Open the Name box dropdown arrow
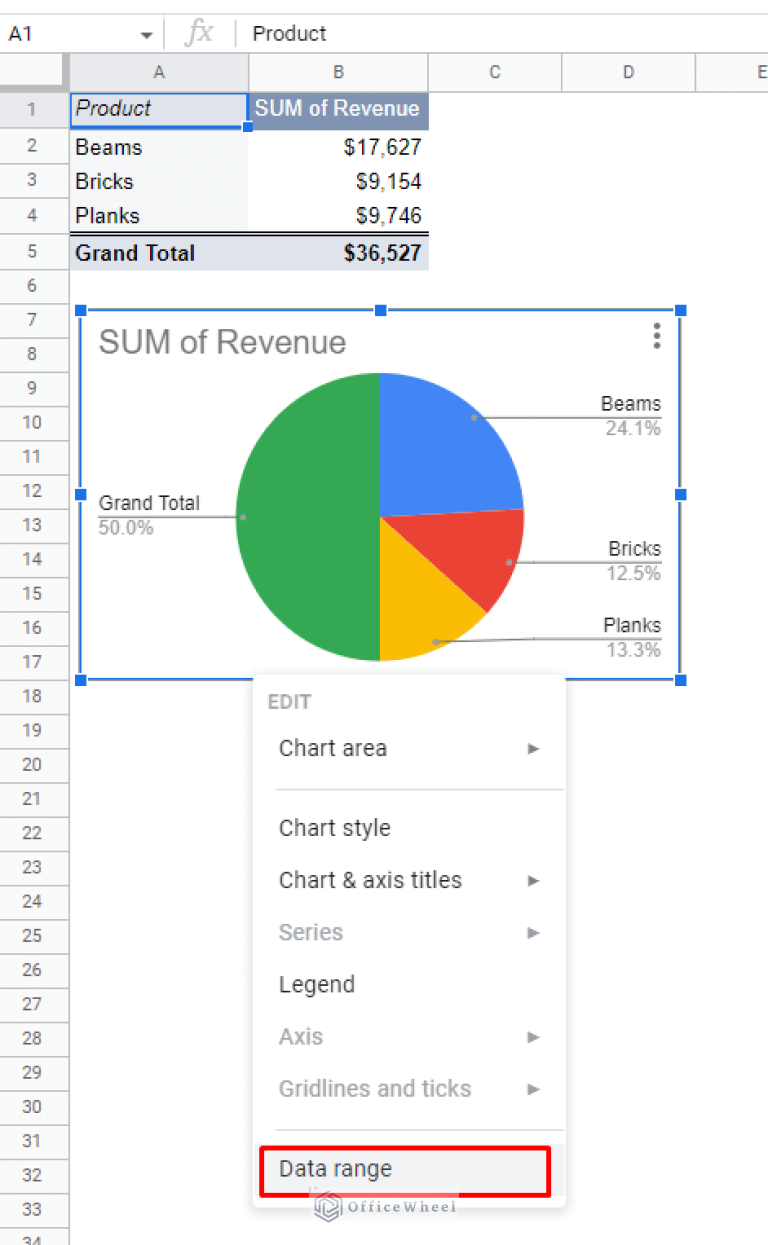 pyautogui.click(x=146, y=35)
